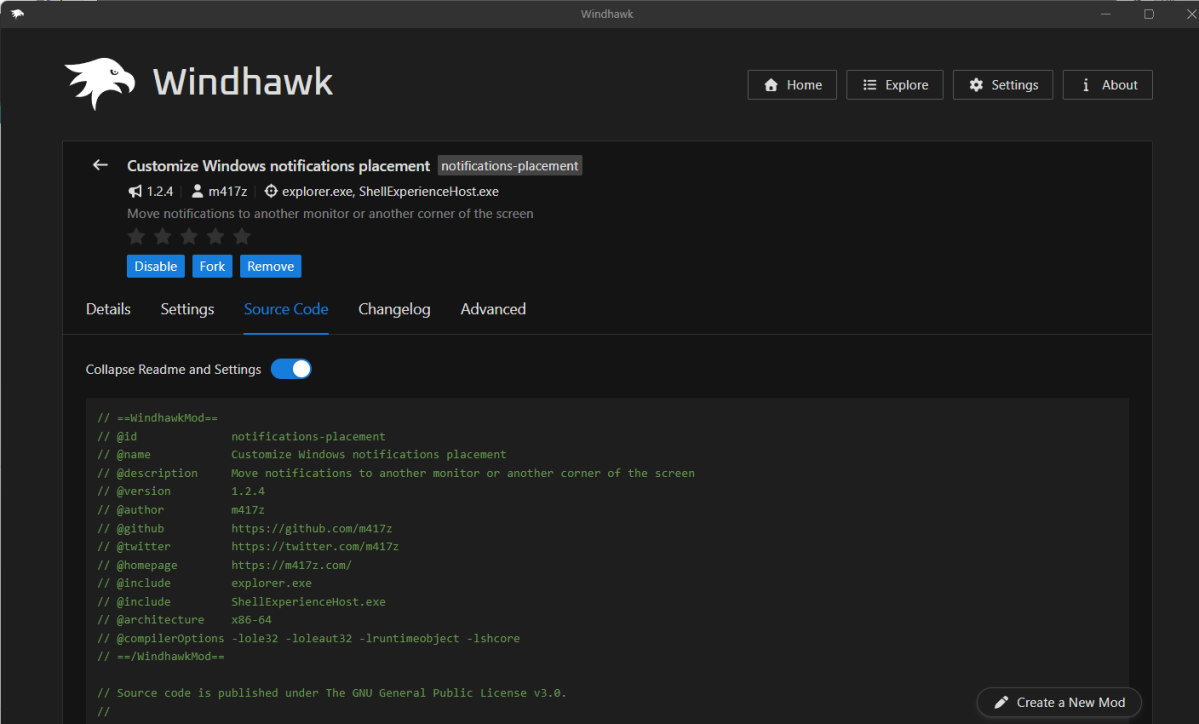
Task: Rate the mod two stars
Action: coord(163,236)
